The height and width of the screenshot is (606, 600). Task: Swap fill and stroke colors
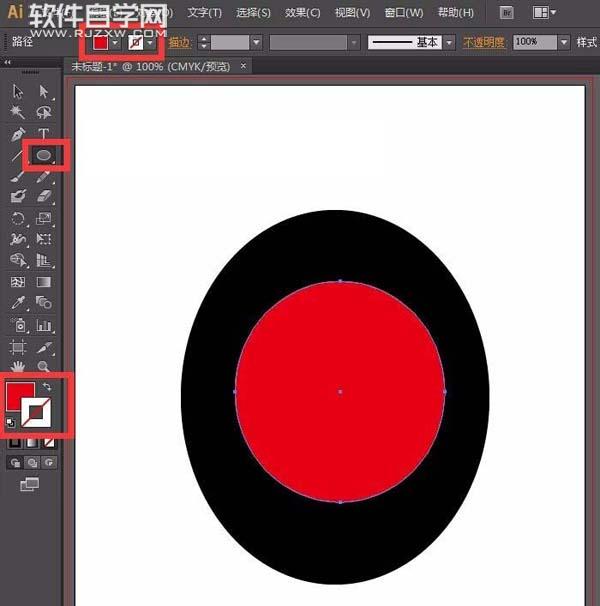point(46,386)
